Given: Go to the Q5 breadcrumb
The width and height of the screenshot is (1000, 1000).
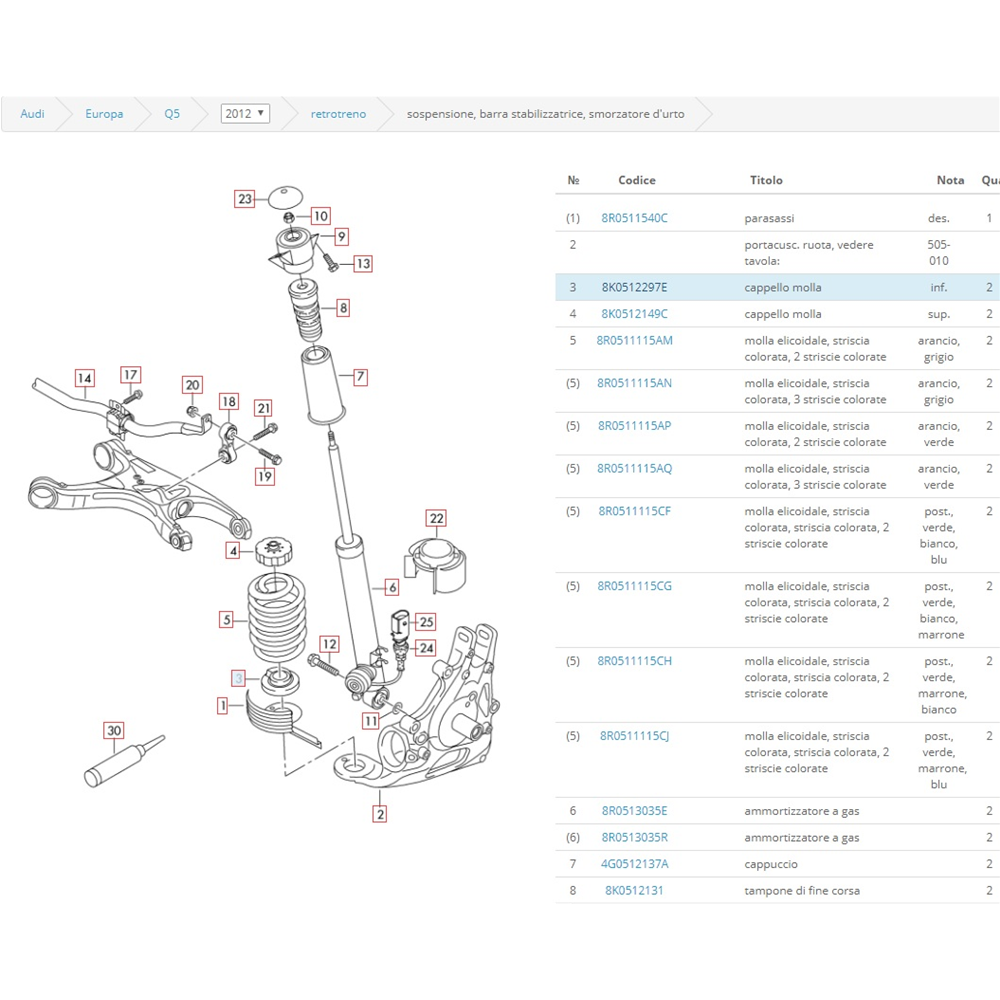Looking at the screenshot, I should (172, 114).
